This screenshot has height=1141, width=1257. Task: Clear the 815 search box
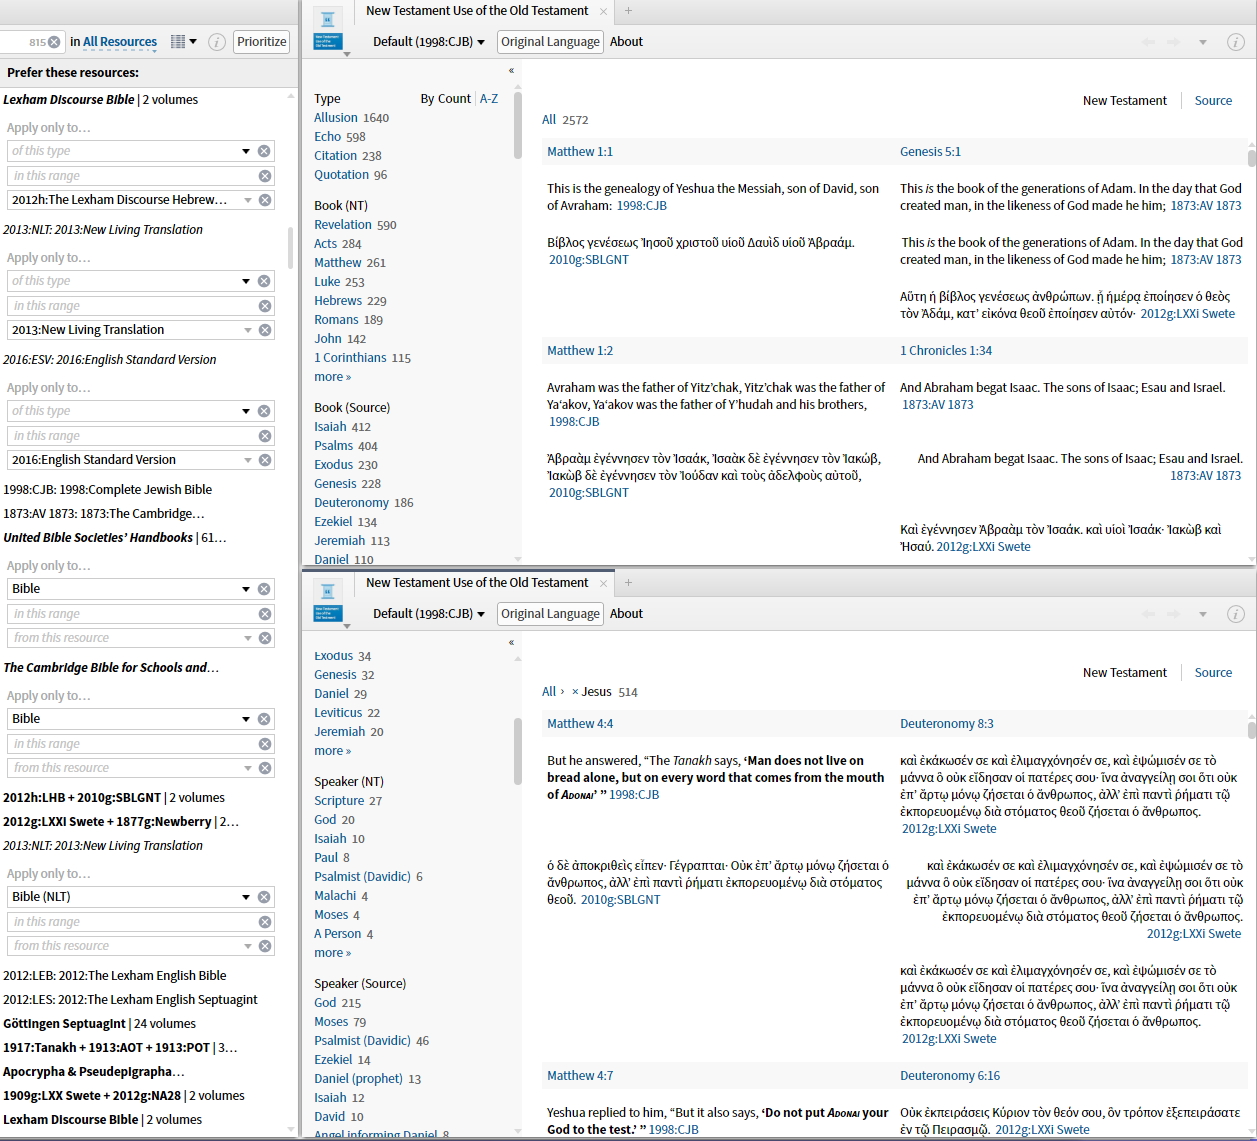click(x=54, y=42)
